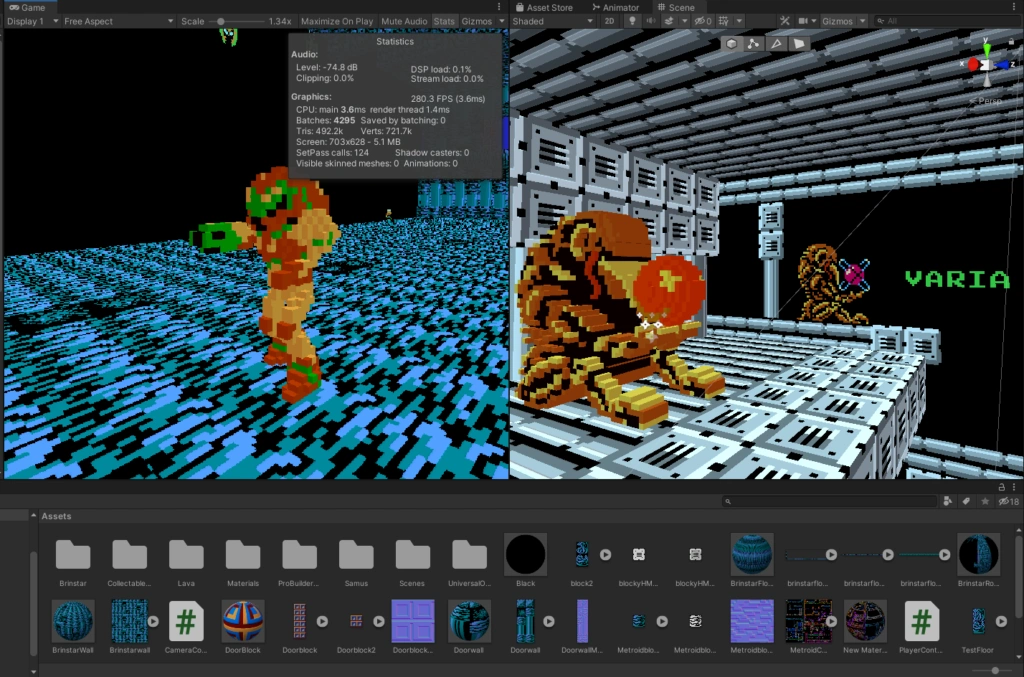Viewport: 1024px width, 677px height.
Task: Switch to the Animator tab
Action: pyautogui.click(x=615, y=7)
